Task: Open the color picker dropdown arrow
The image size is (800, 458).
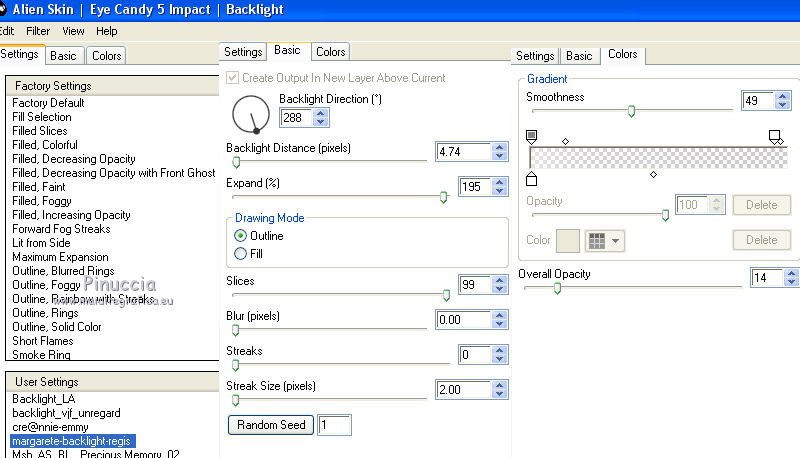Action: pos(616,241)
